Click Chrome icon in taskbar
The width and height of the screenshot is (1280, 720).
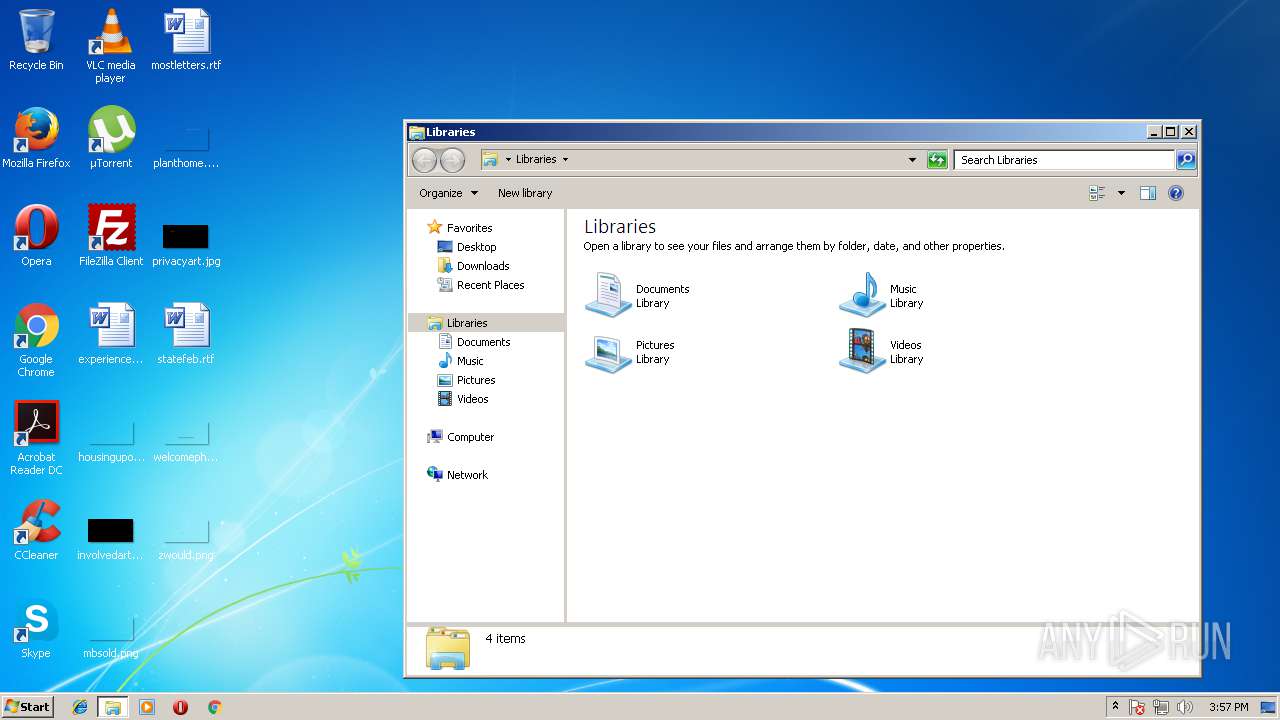tap(214, 707)
